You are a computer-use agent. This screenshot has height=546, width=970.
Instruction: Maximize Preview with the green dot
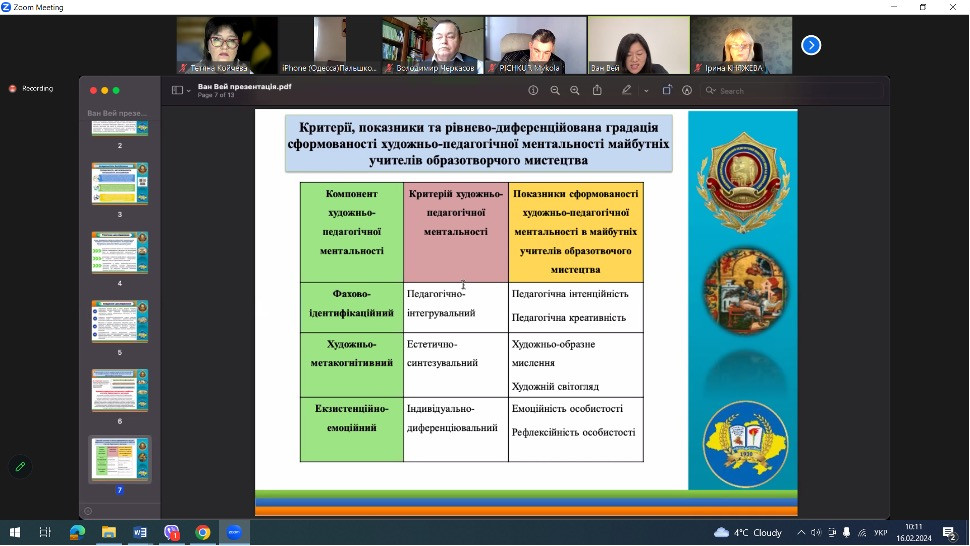tap(116, 90)
